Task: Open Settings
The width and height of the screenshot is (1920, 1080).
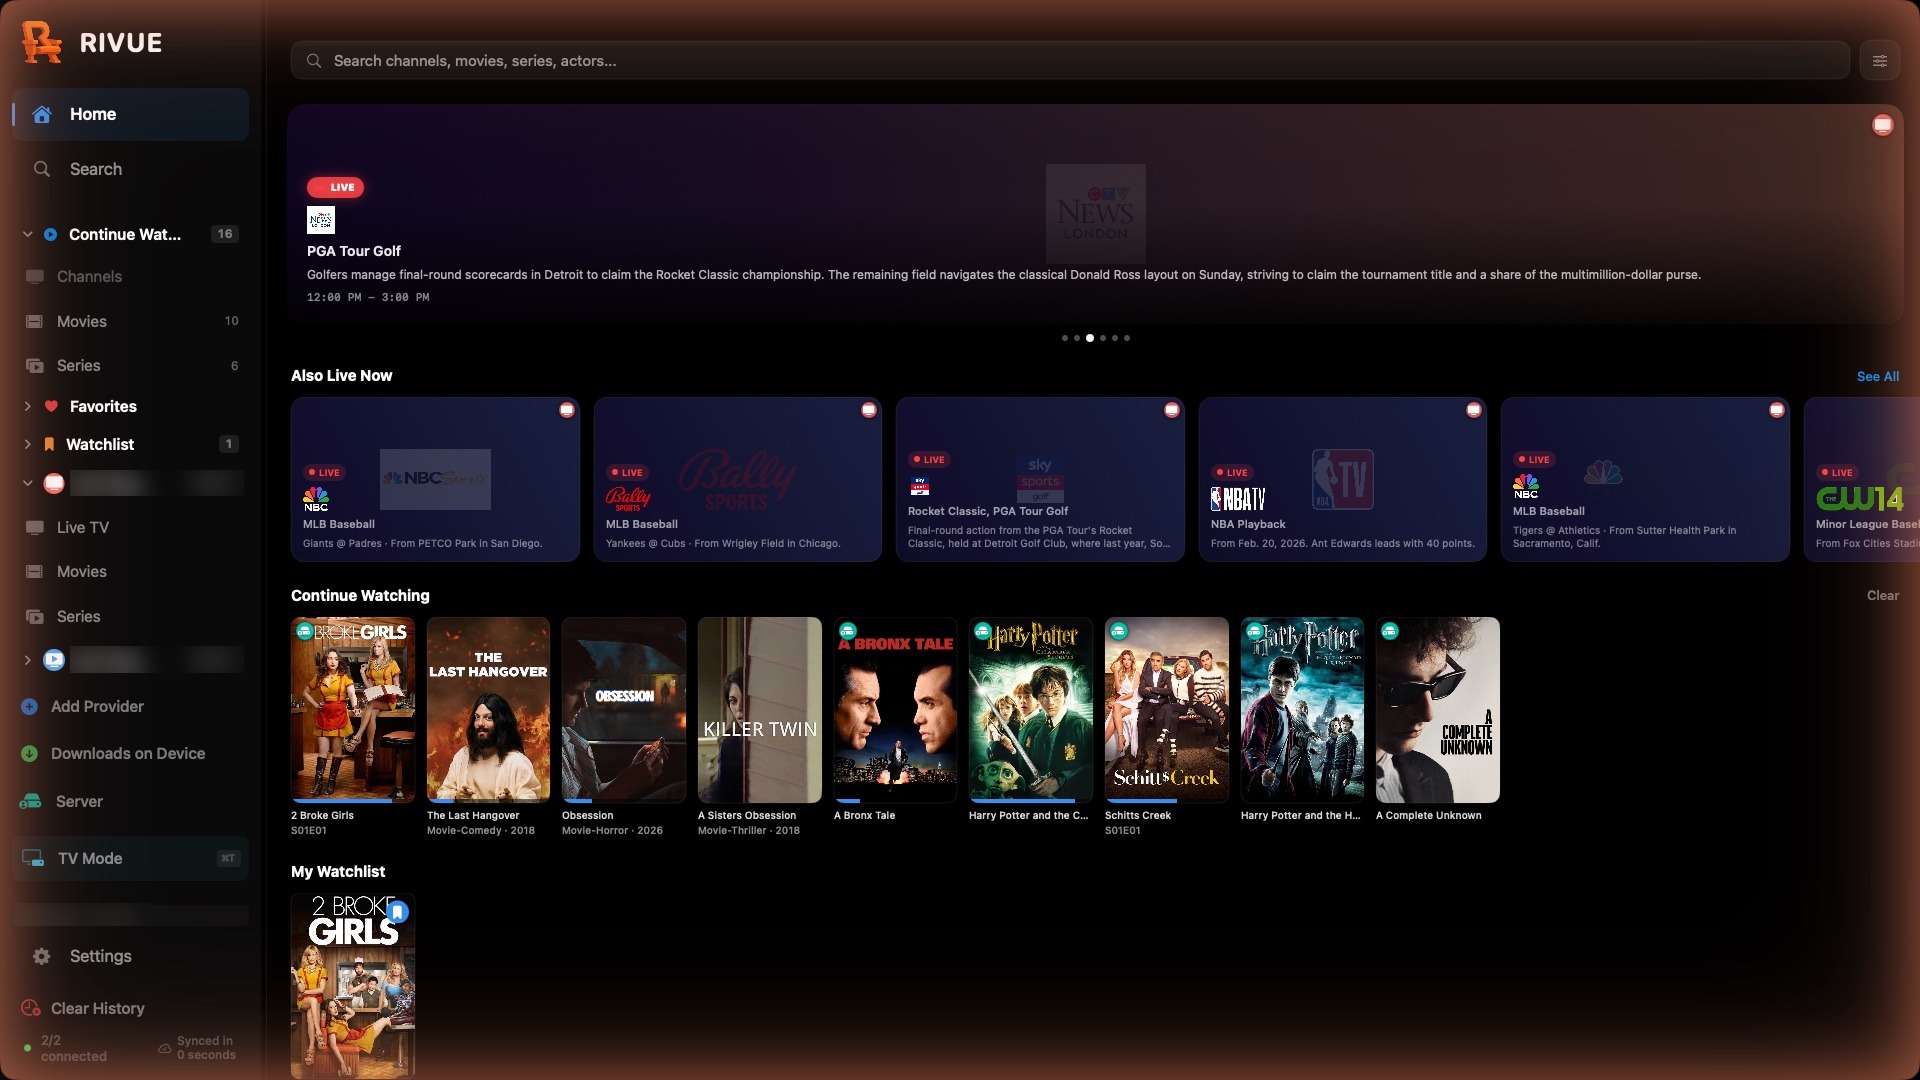Action: click(131, 956)
